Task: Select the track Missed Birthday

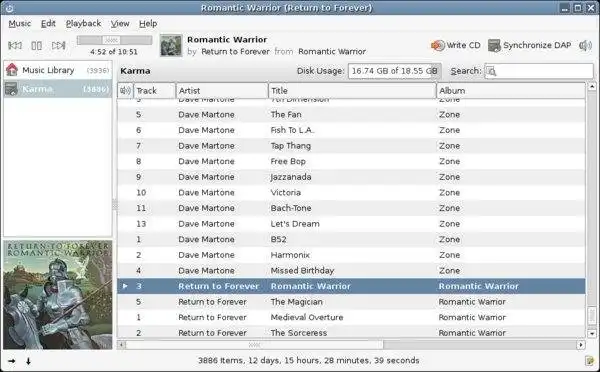Action: click(351, 271)
